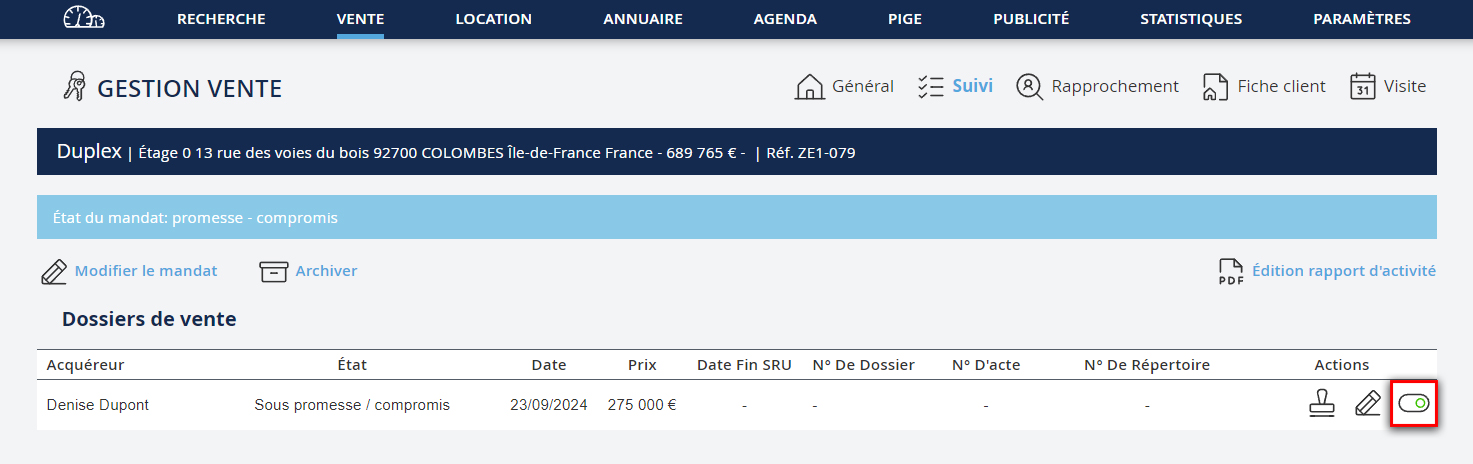
Task: Open the STATISTIQUES menu
Action: pos(1191,19)
